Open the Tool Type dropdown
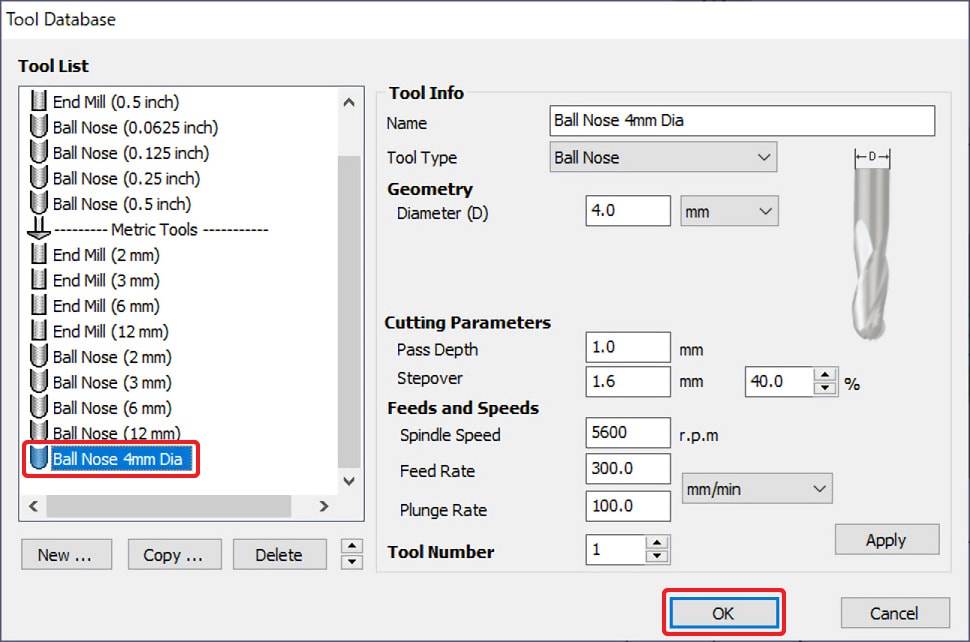Viewport: 970px width, 642px height. click(x=664, y=157)
